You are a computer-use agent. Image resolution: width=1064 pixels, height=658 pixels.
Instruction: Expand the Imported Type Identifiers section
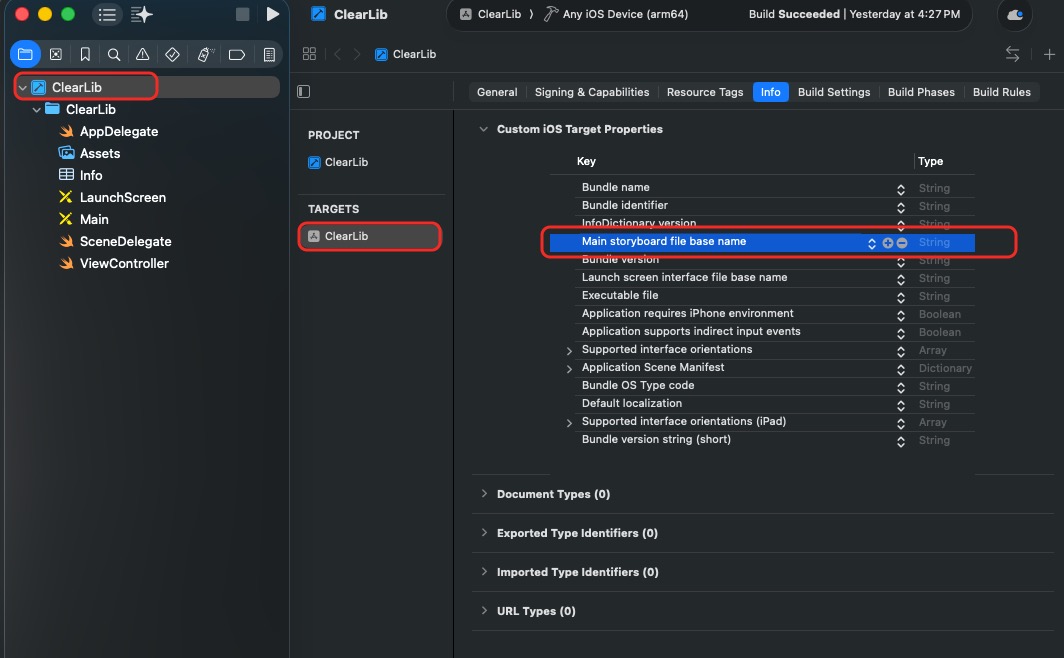click(x=484, y=572)
